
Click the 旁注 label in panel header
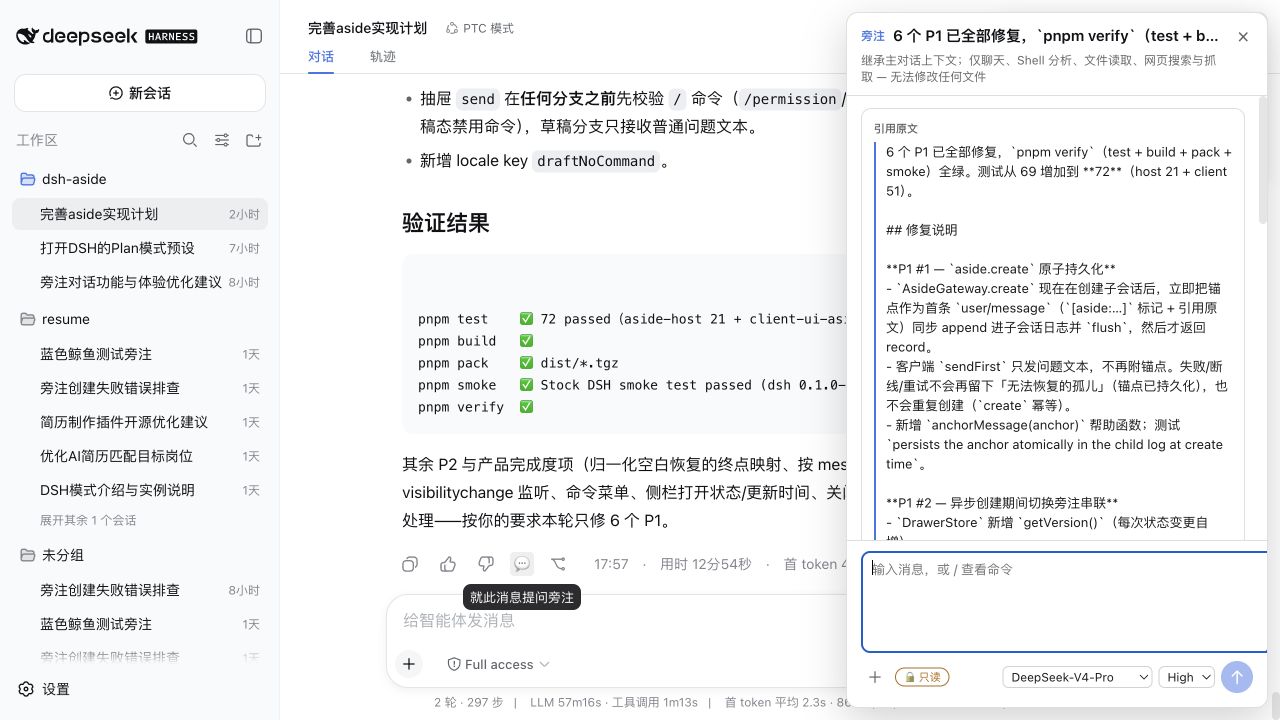coord(873,36)
